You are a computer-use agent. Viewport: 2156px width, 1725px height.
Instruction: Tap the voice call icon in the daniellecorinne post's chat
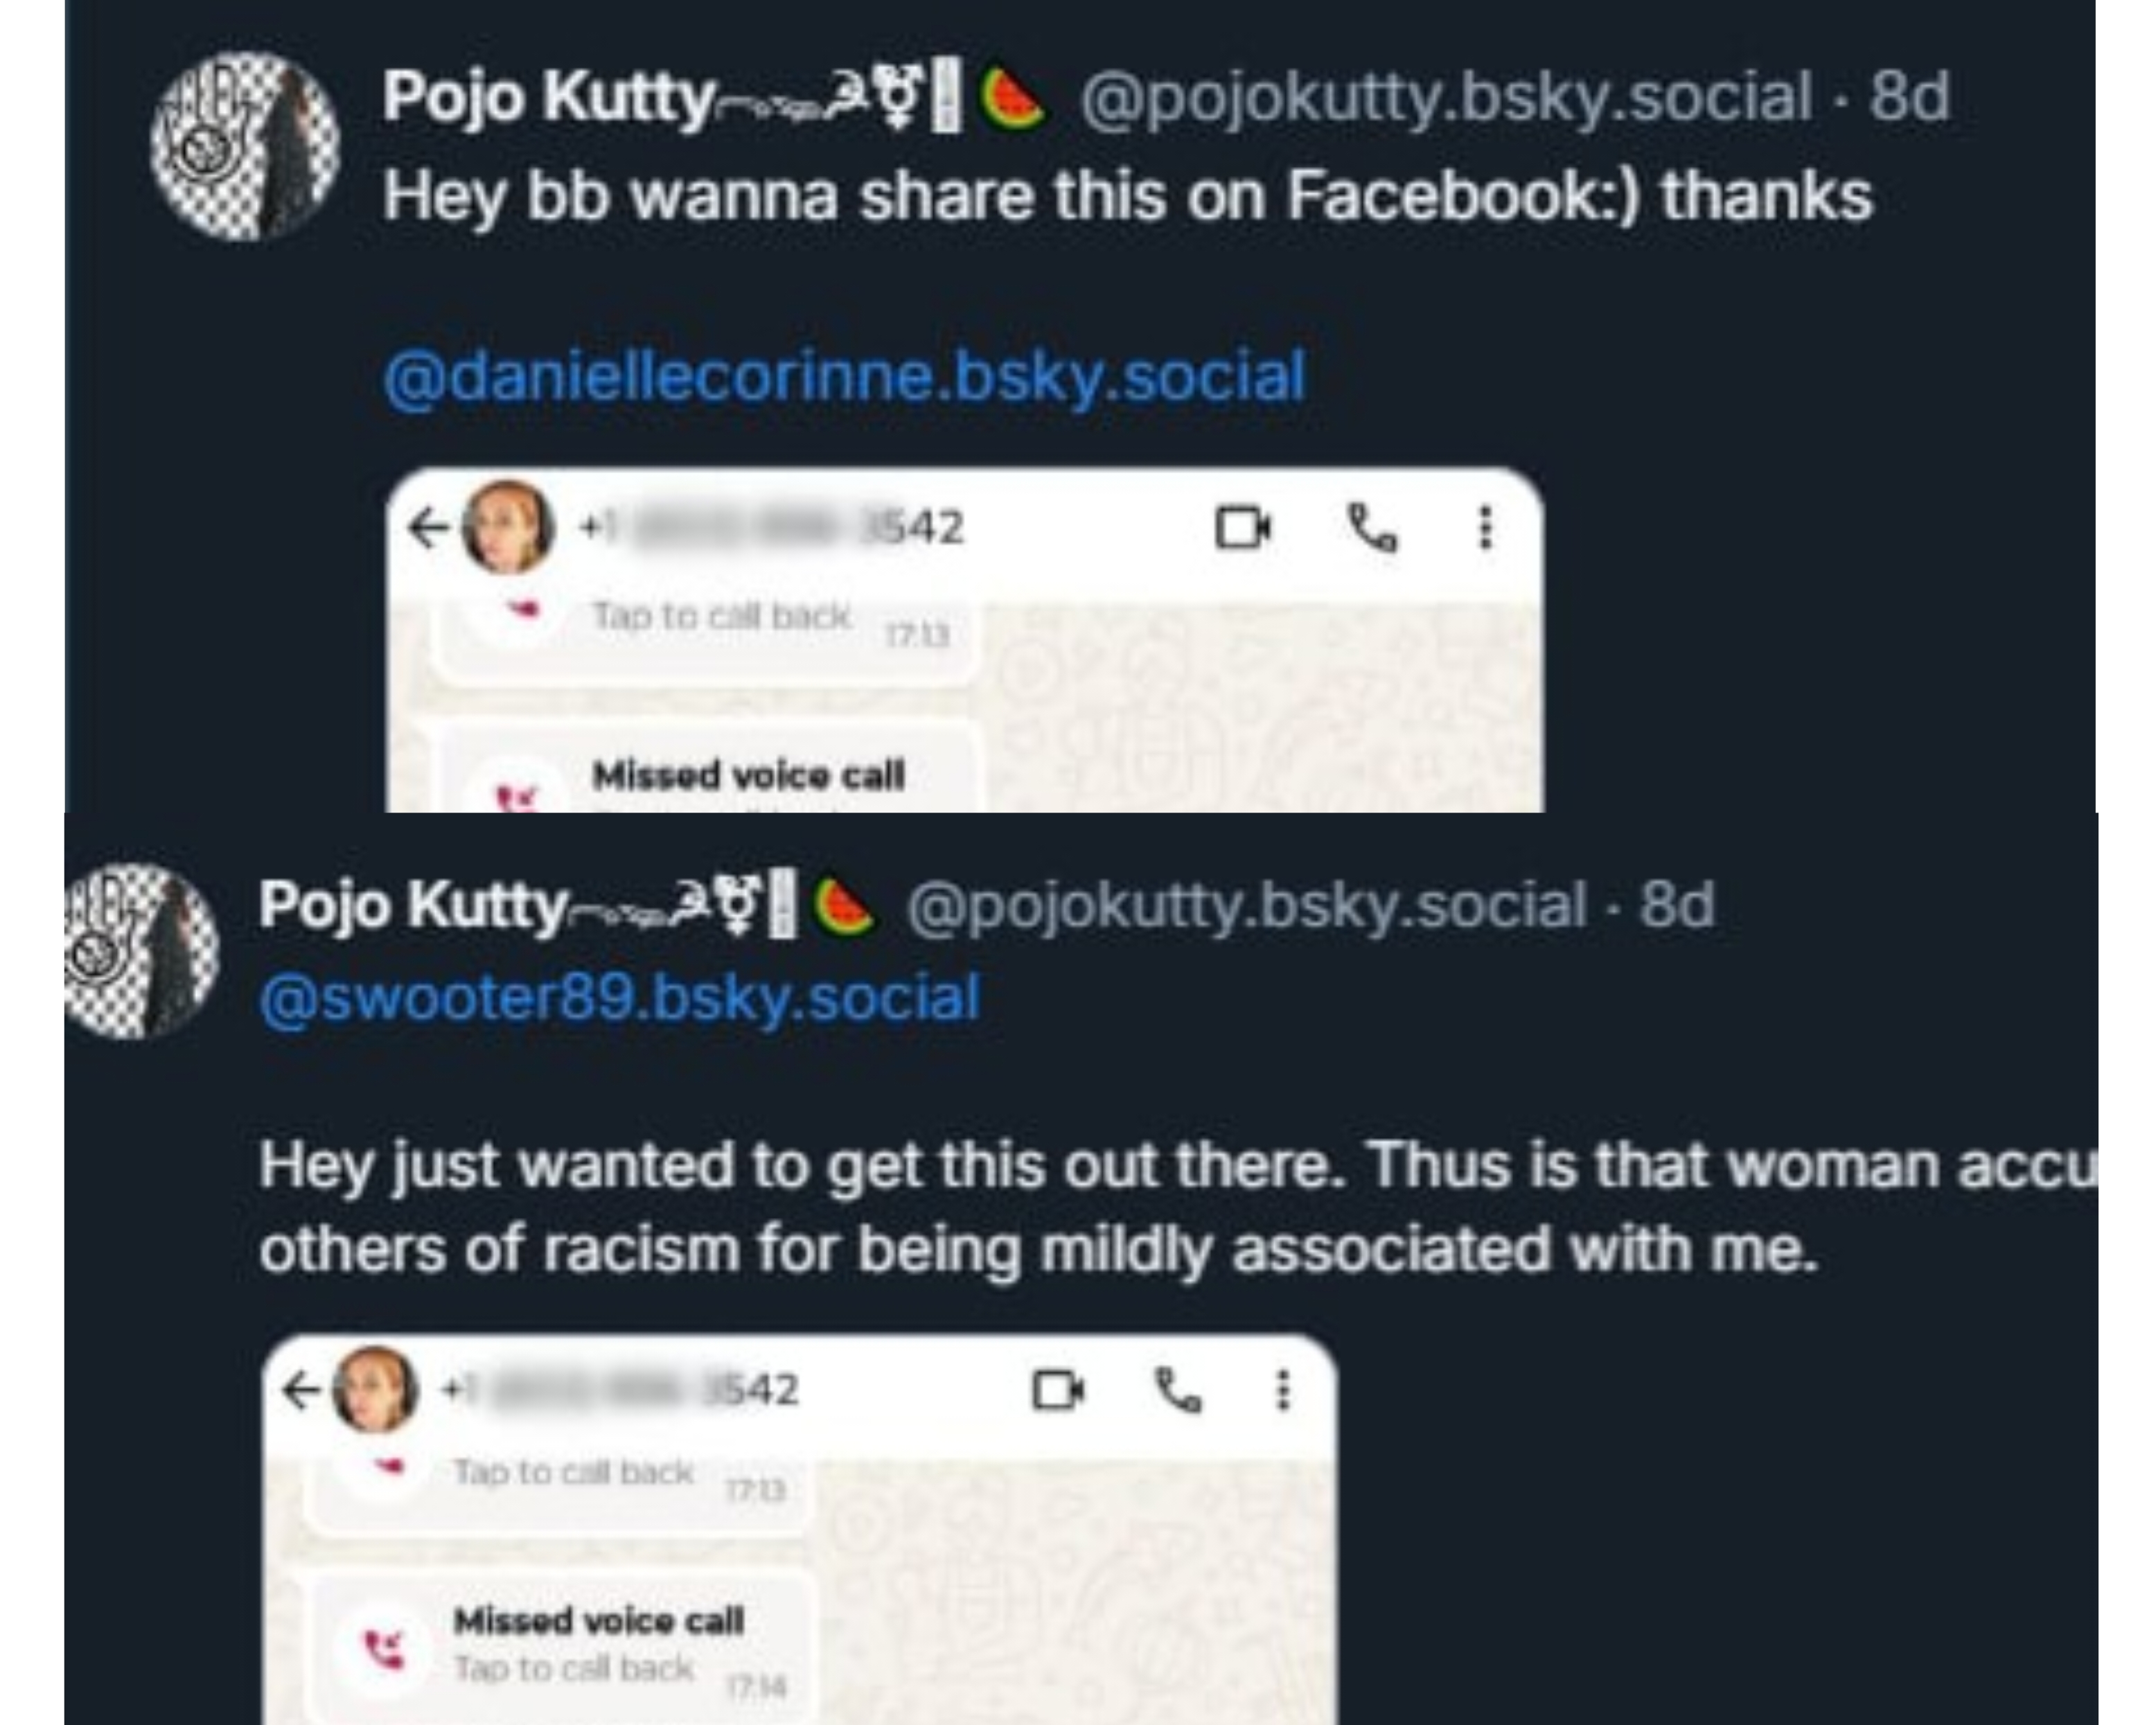(1372, 527)
